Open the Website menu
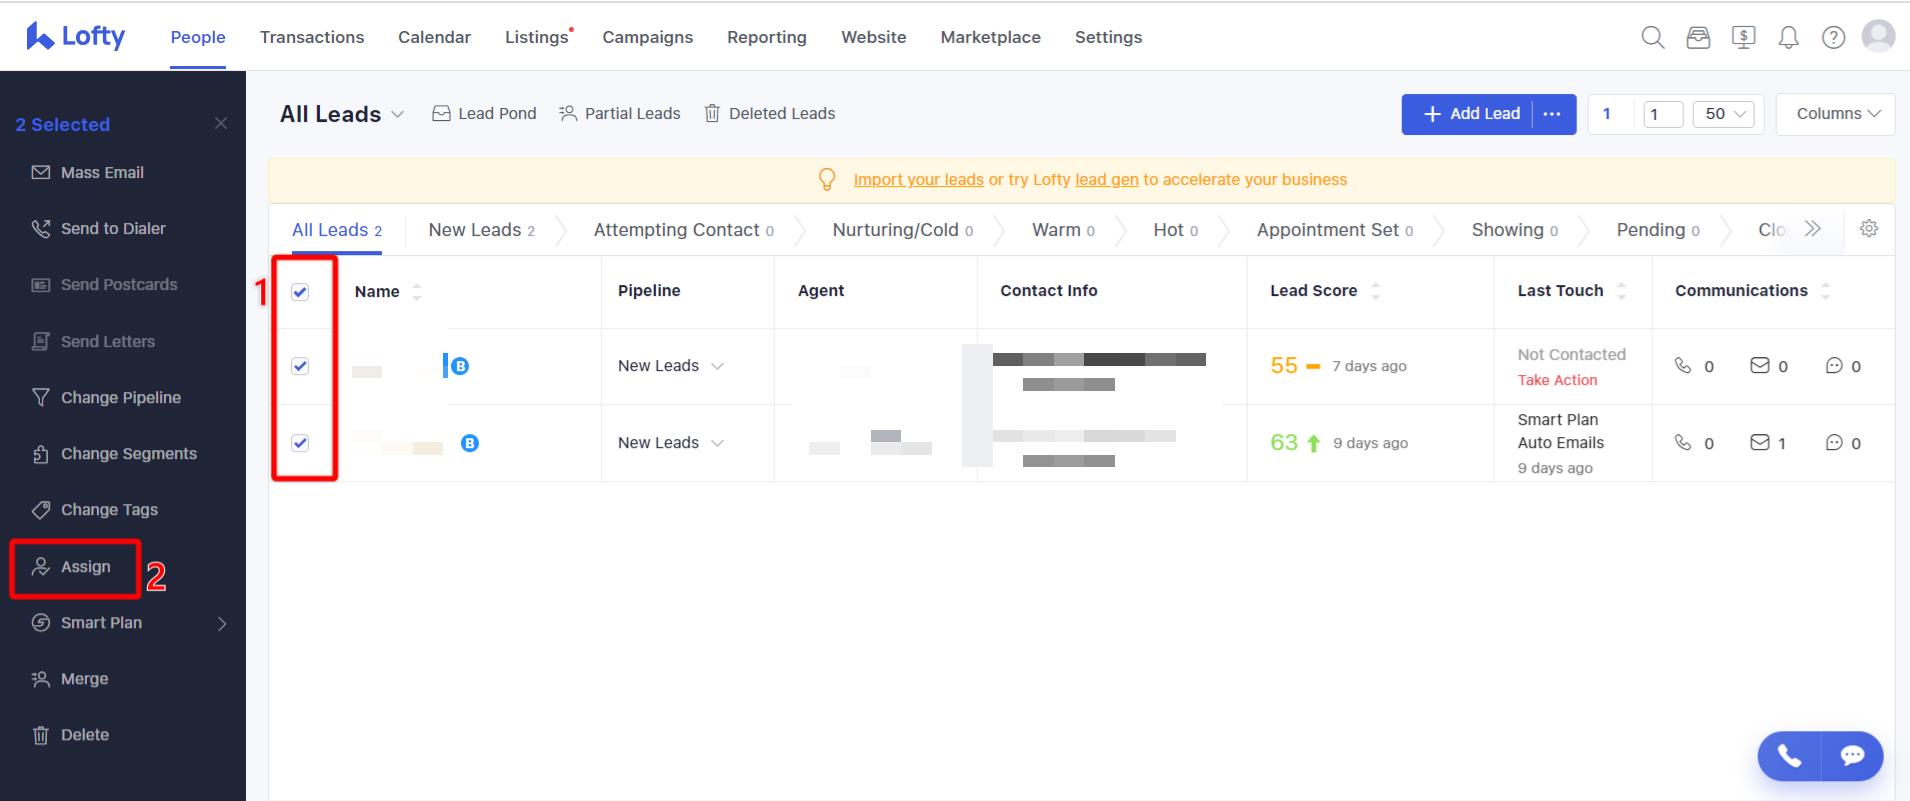Image resolution: width=1910 pixels, height=801 pixels. point(874,37)
